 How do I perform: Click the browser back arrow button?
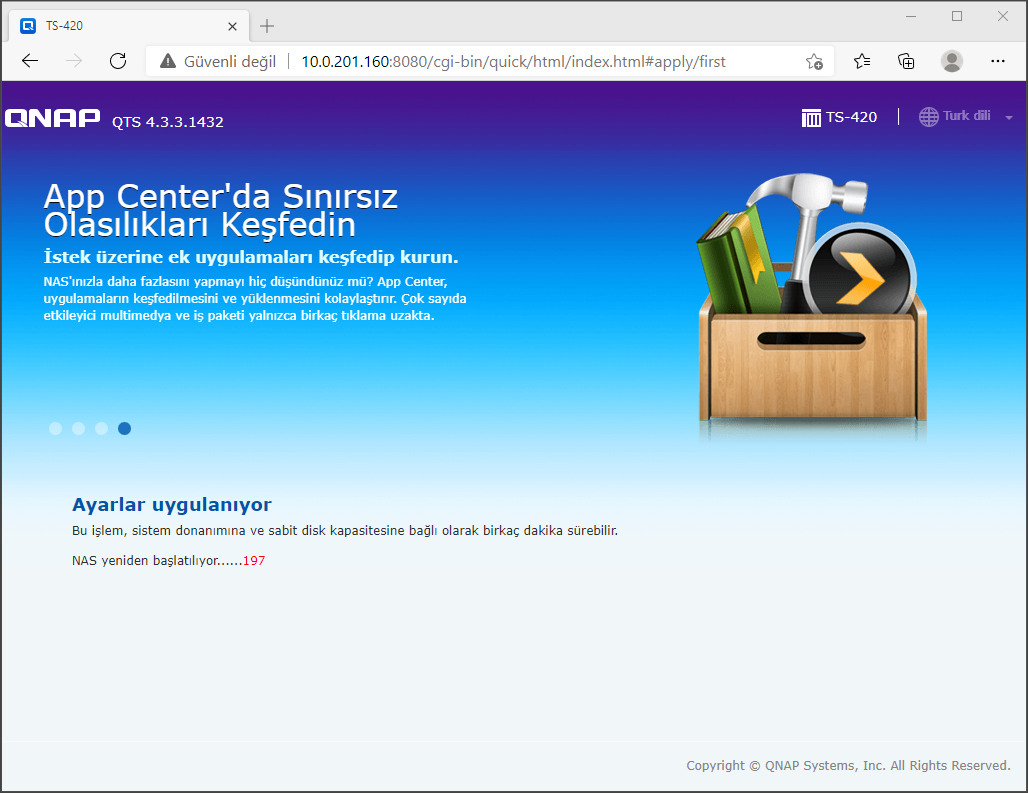[x=30, y=61]
